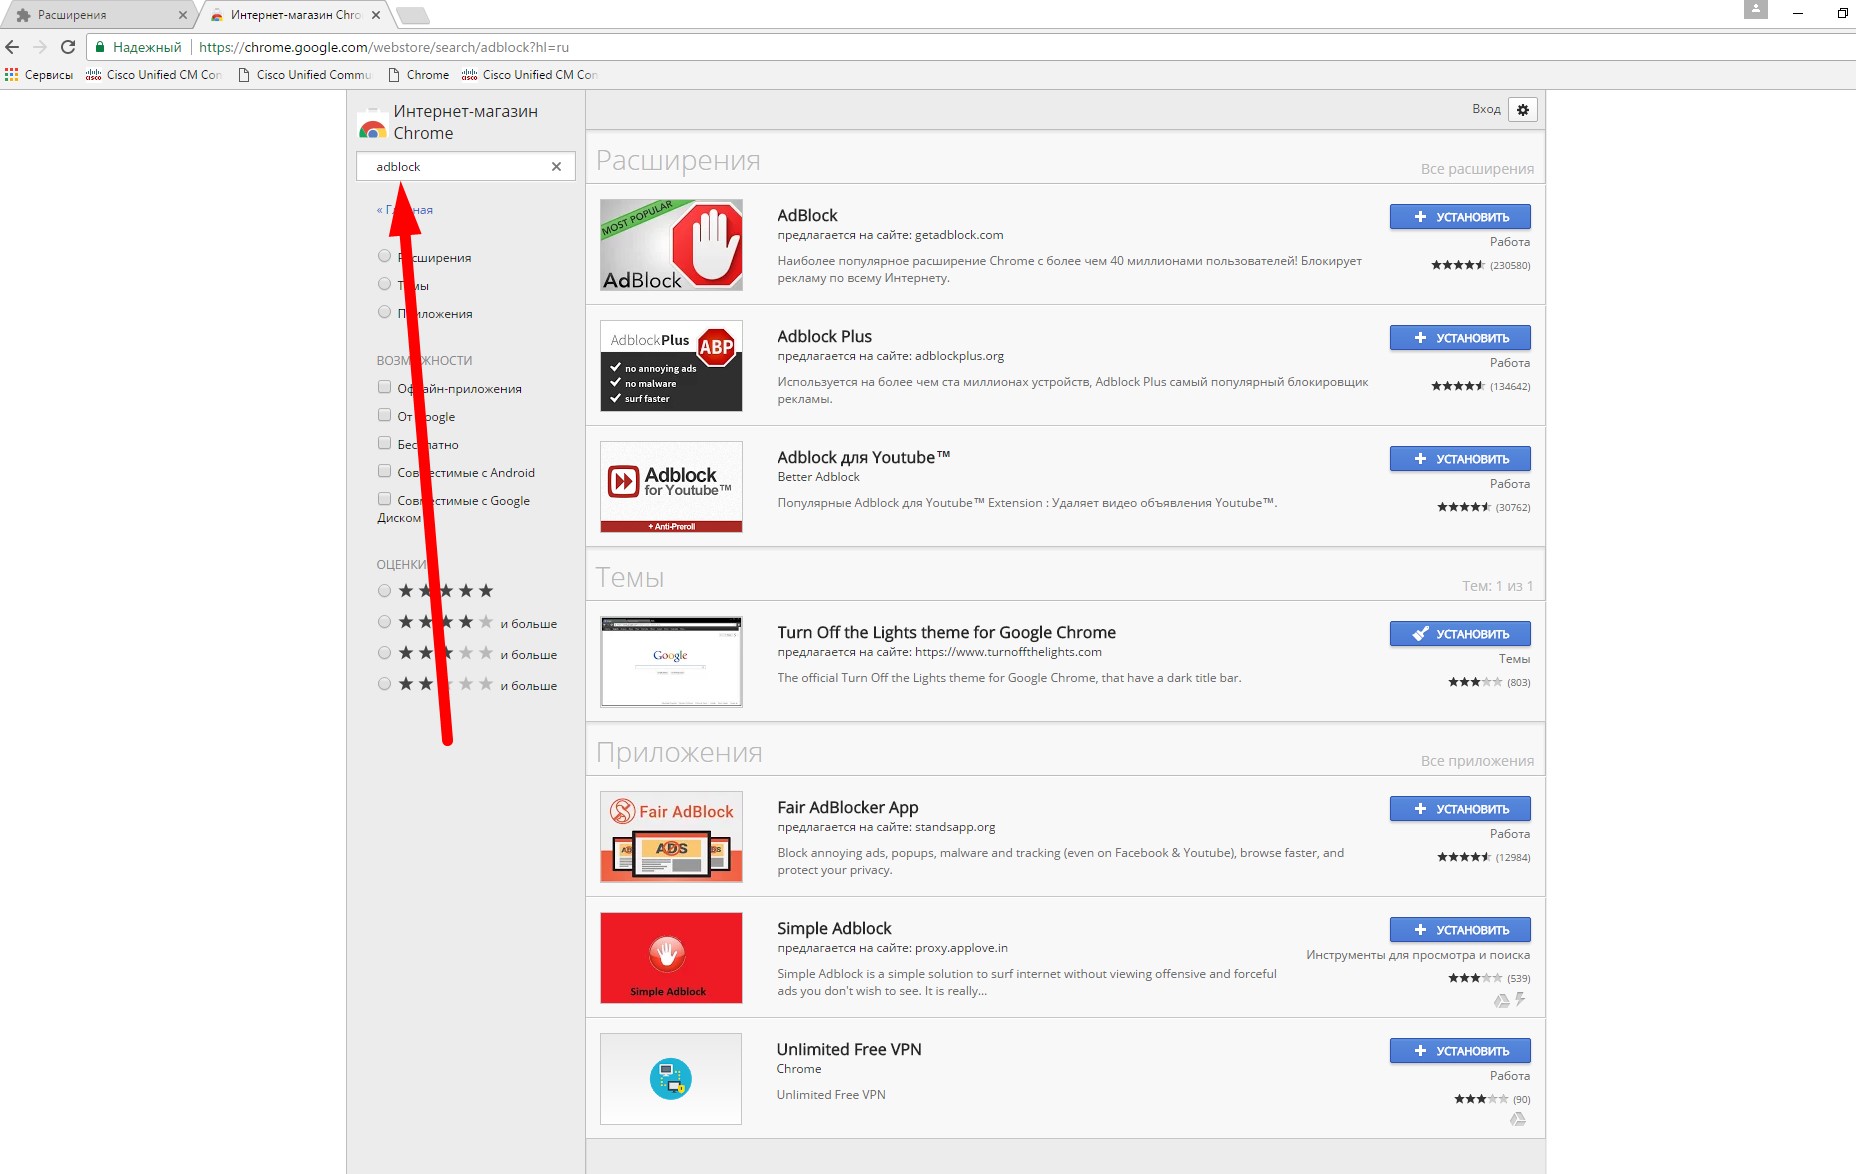
Task: Open Turn Off the Lights theme thumbnail
Action: tap(671, 662)
